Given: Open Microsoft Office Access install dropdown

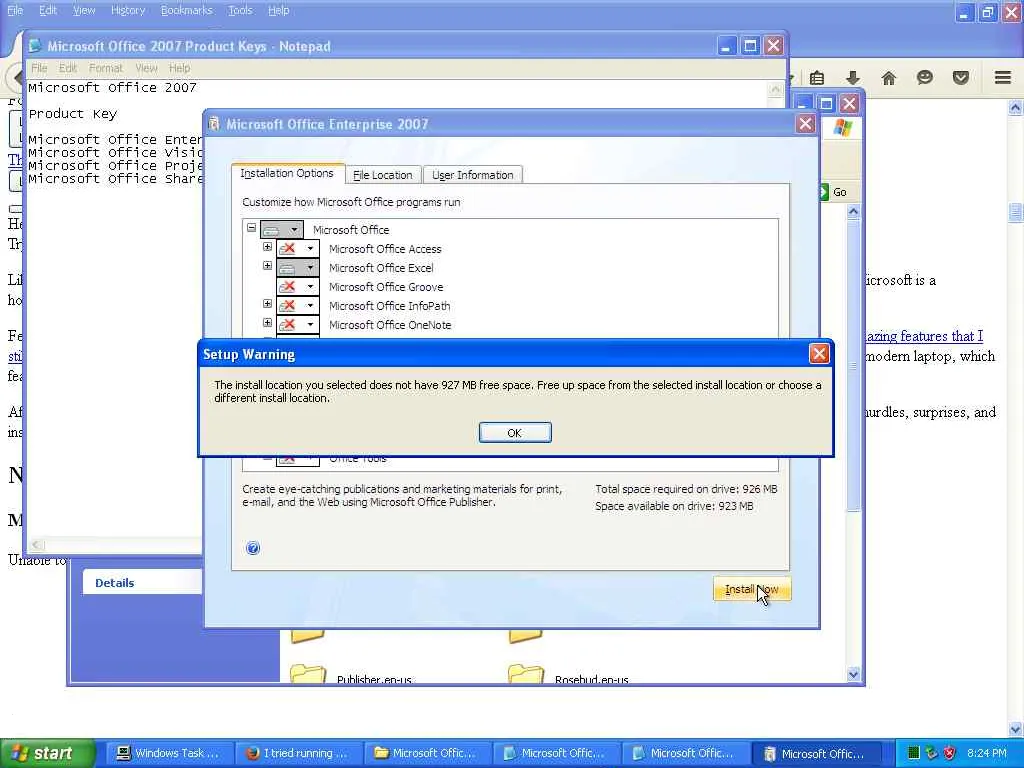Looking at the screenshot, I should (311, 249).
